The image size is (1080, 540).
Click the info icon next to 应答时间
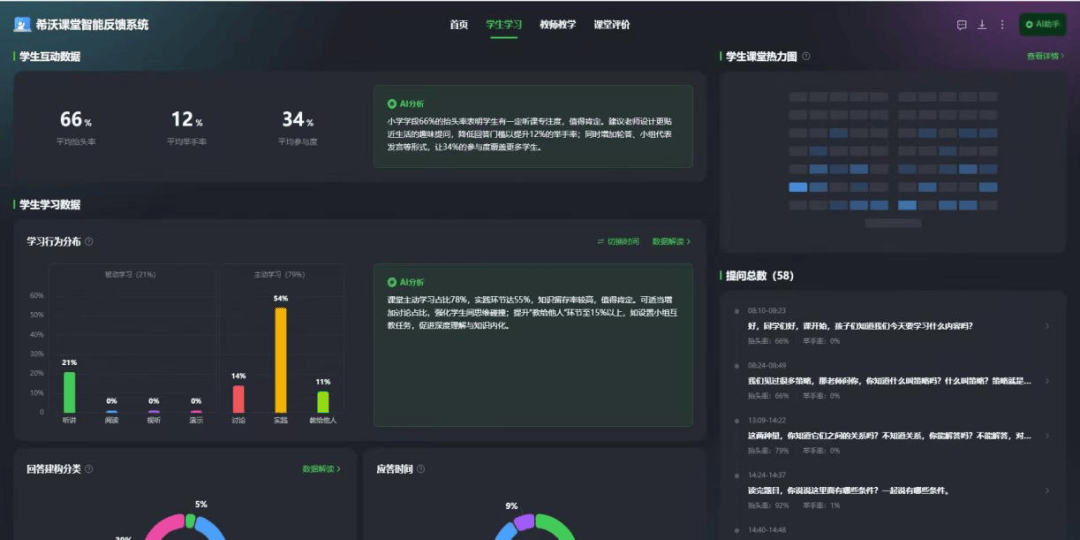pyautogui.click(x=421, y=469)
